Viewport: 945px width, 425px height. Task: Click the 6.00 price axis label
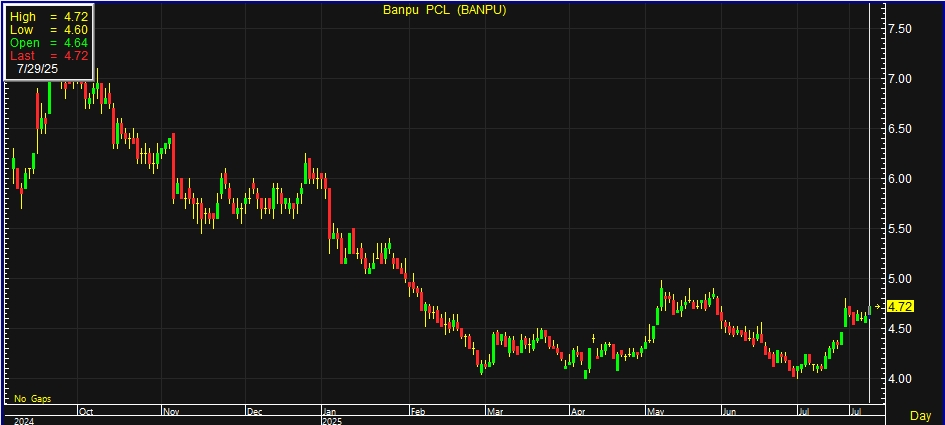click(899, 179)
